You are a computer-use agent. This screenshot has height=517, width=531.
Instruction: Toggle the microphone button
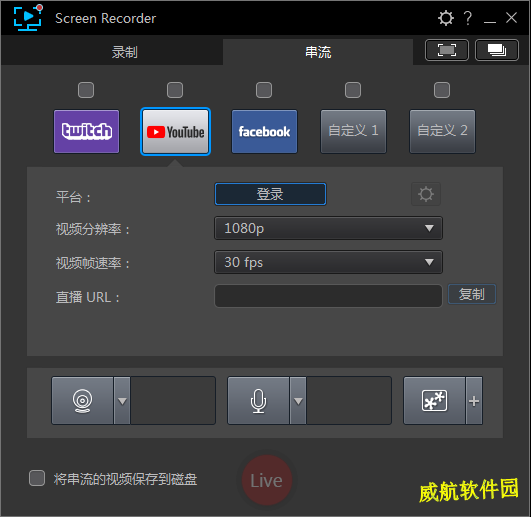pyautogui.click(x=258, y=401)
